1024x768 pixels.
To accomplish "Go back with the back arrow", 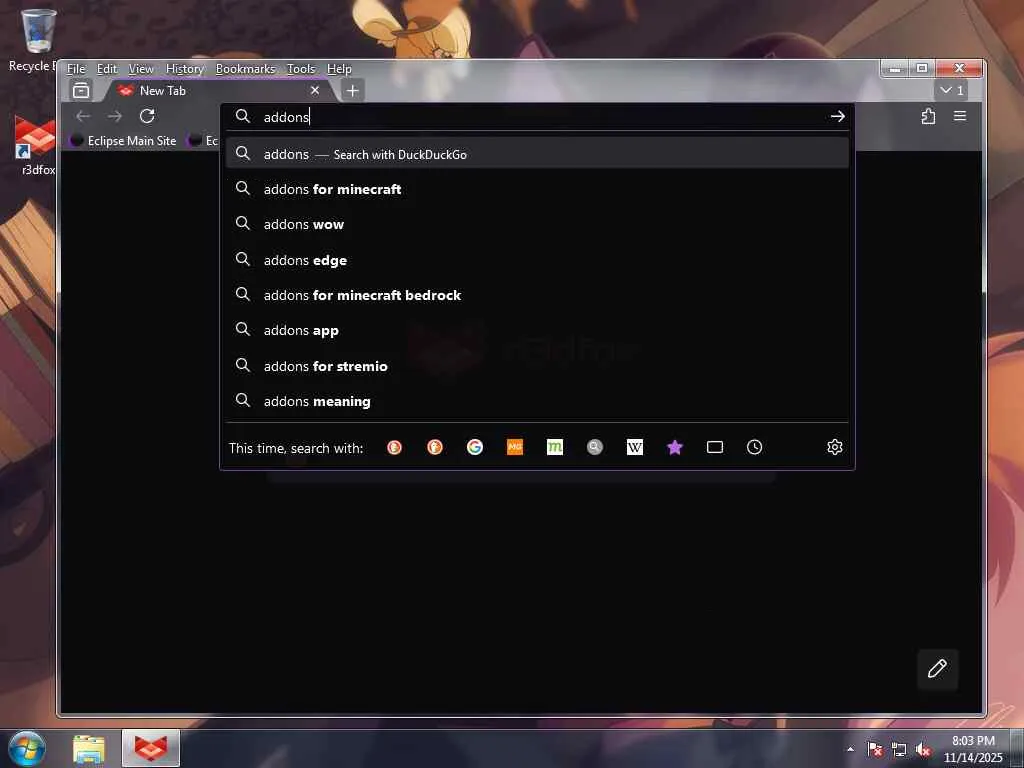I will click(83, 116).
